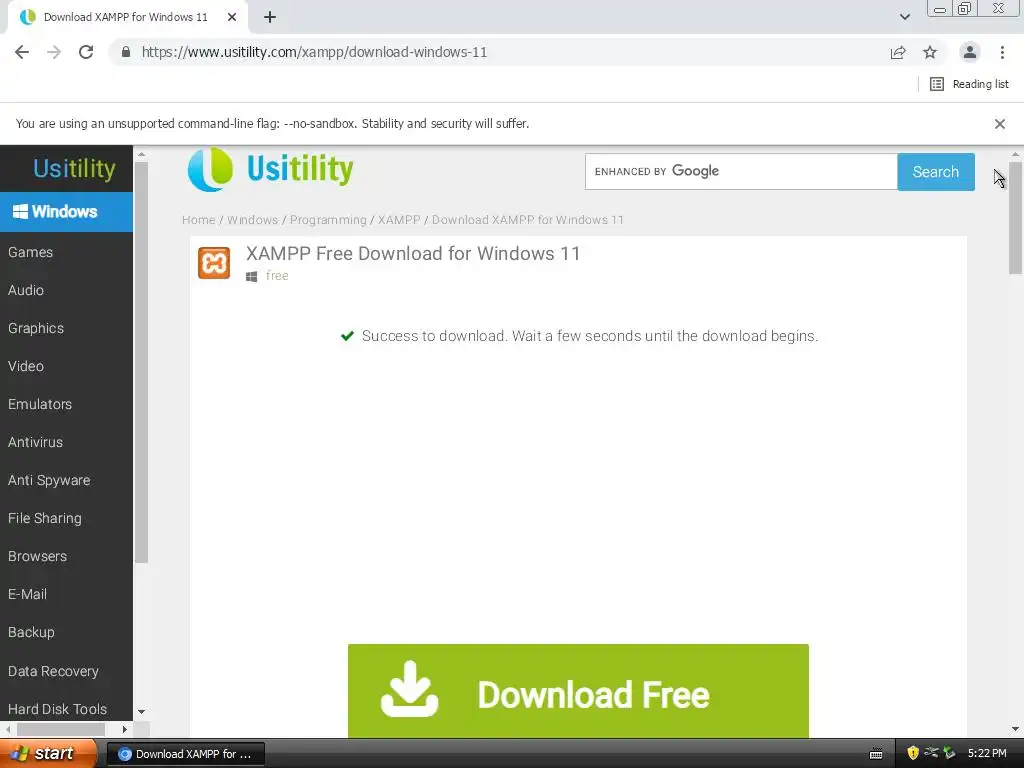Open the Backup category
The width and height of the screenshot is (1024, 768).
point(31,632)
